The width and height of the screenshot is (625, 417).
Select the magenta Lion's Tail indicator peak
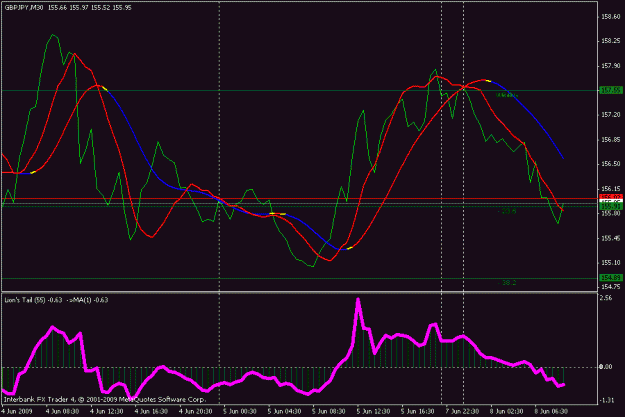tap(358, 301)
